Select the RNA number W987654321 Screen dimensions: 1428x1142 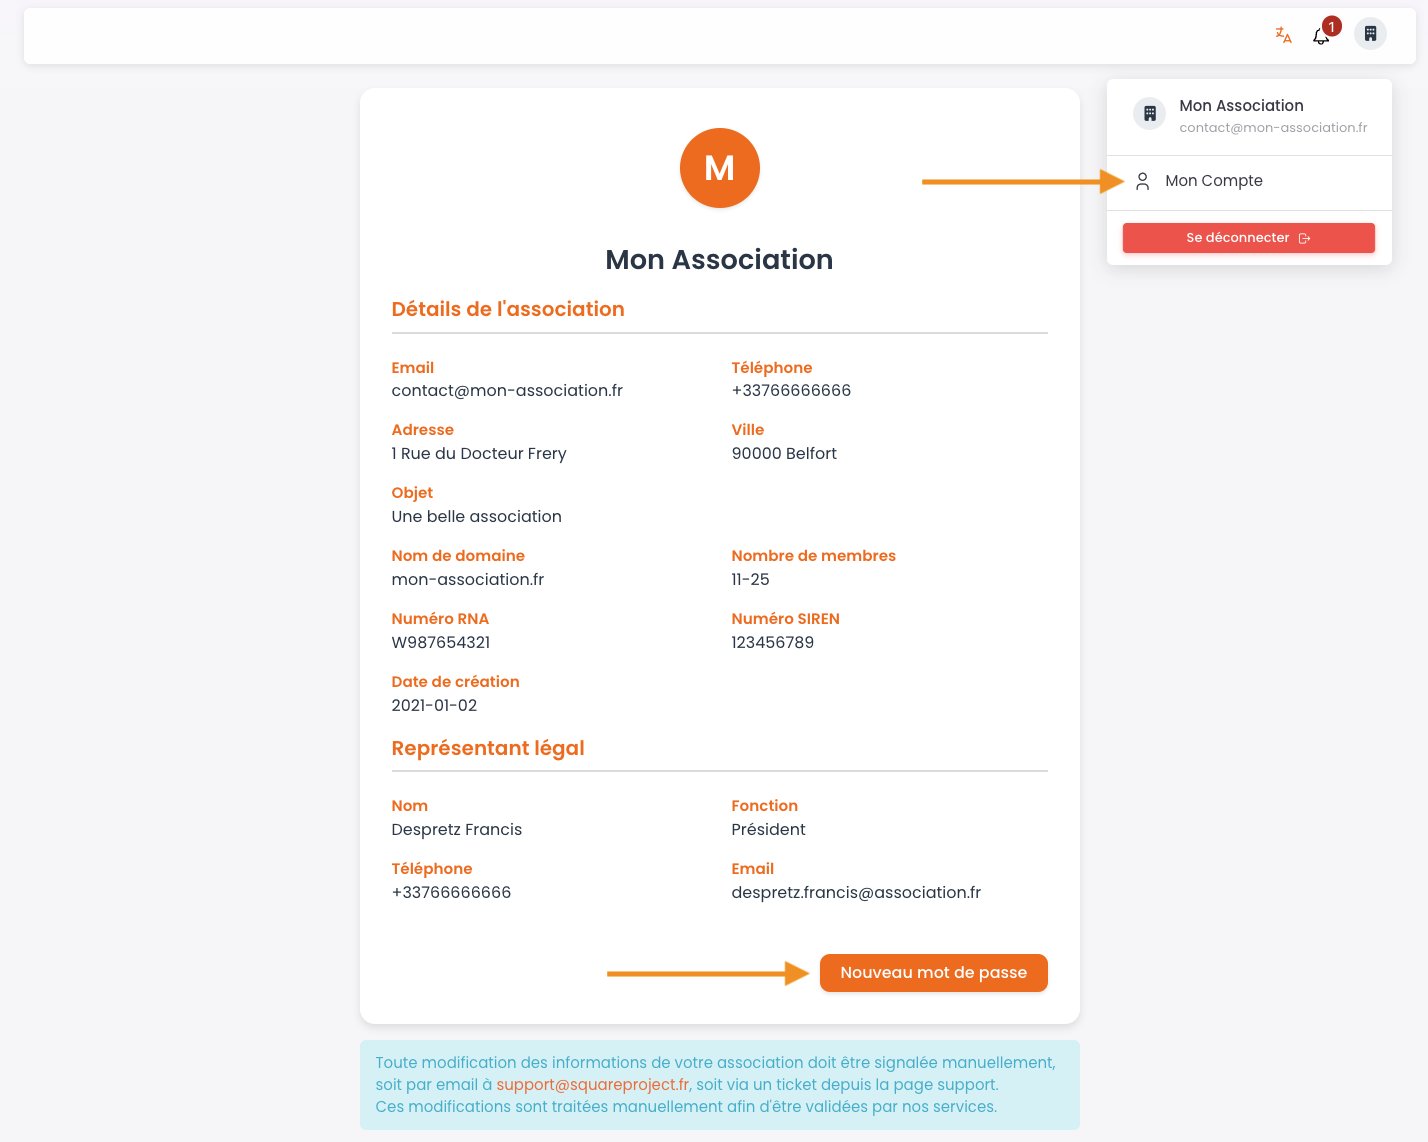tap(441, 643)
